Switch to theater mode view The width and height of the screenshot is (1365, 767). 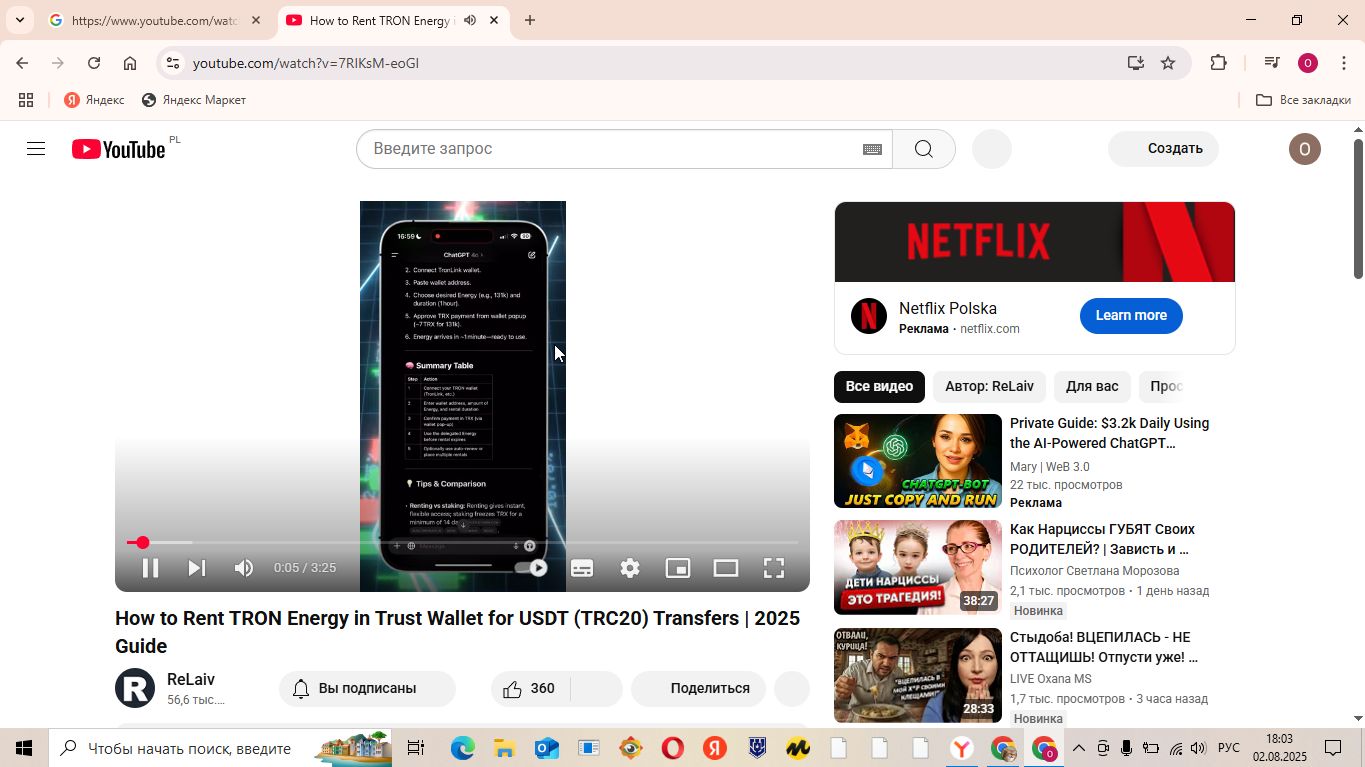click(x=726, y=568)
